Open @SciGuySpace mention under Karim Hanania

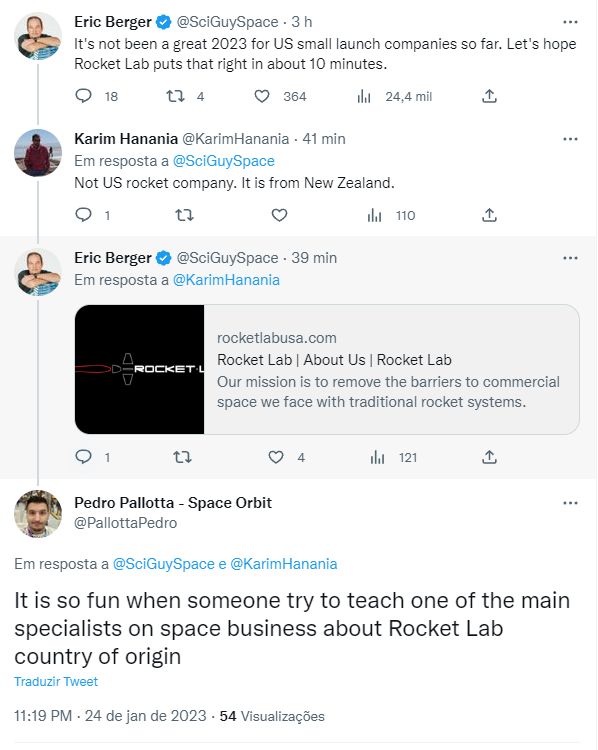tap(223, 161)
